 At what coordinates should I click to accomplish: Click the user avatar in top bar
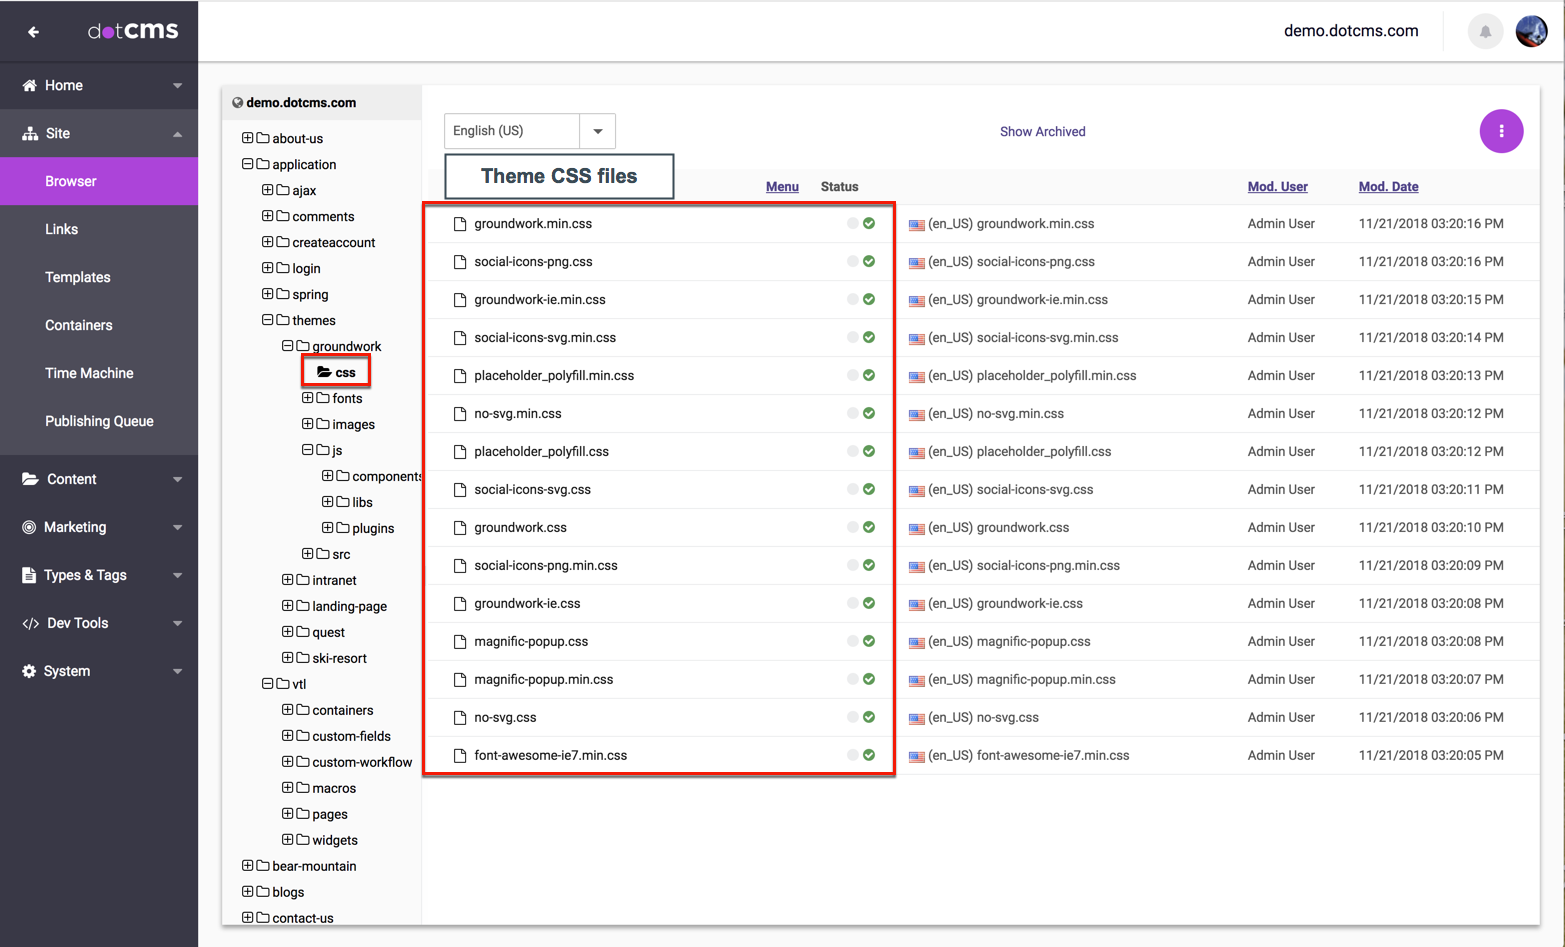tap(1531, 32)
